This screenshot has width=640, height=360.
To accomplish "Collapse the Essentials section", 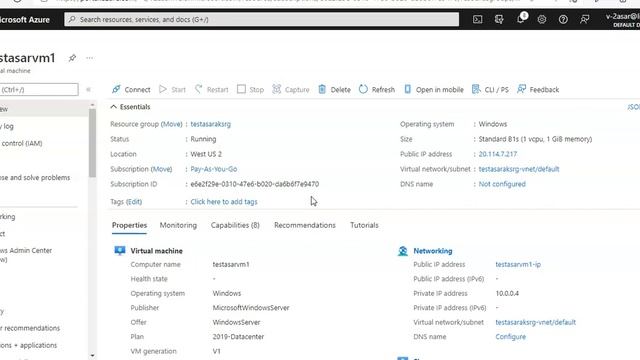I will coord(130,107).
